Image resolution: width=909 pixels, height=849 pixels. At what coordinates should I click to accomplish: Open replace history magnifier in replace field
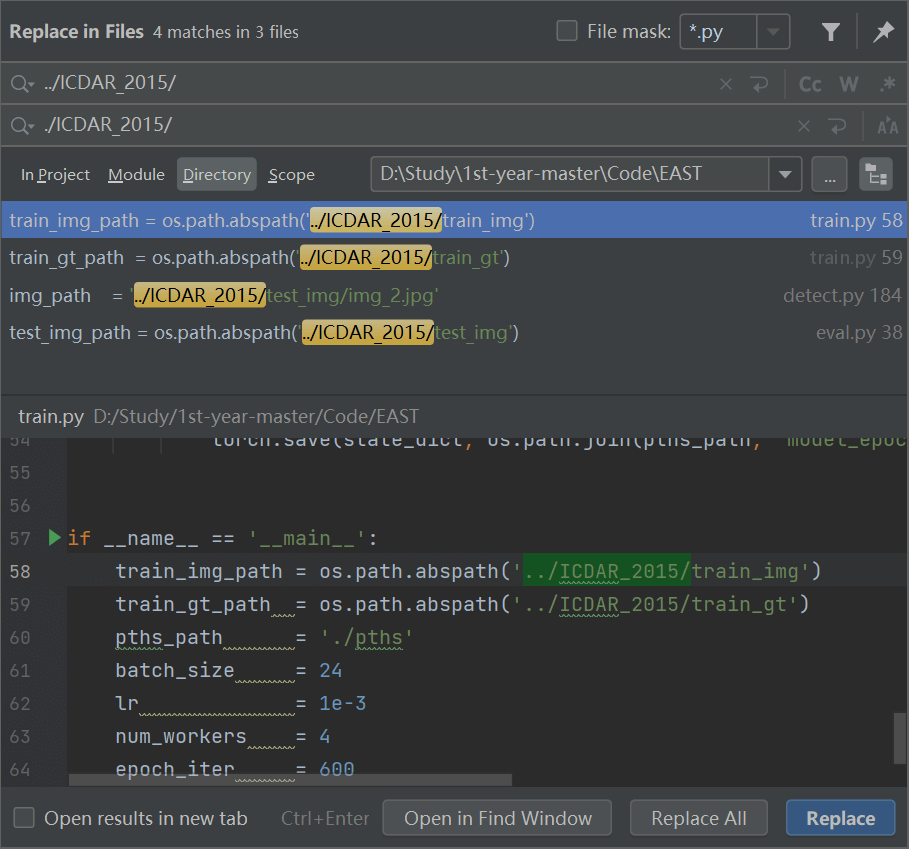click(22, 125)
